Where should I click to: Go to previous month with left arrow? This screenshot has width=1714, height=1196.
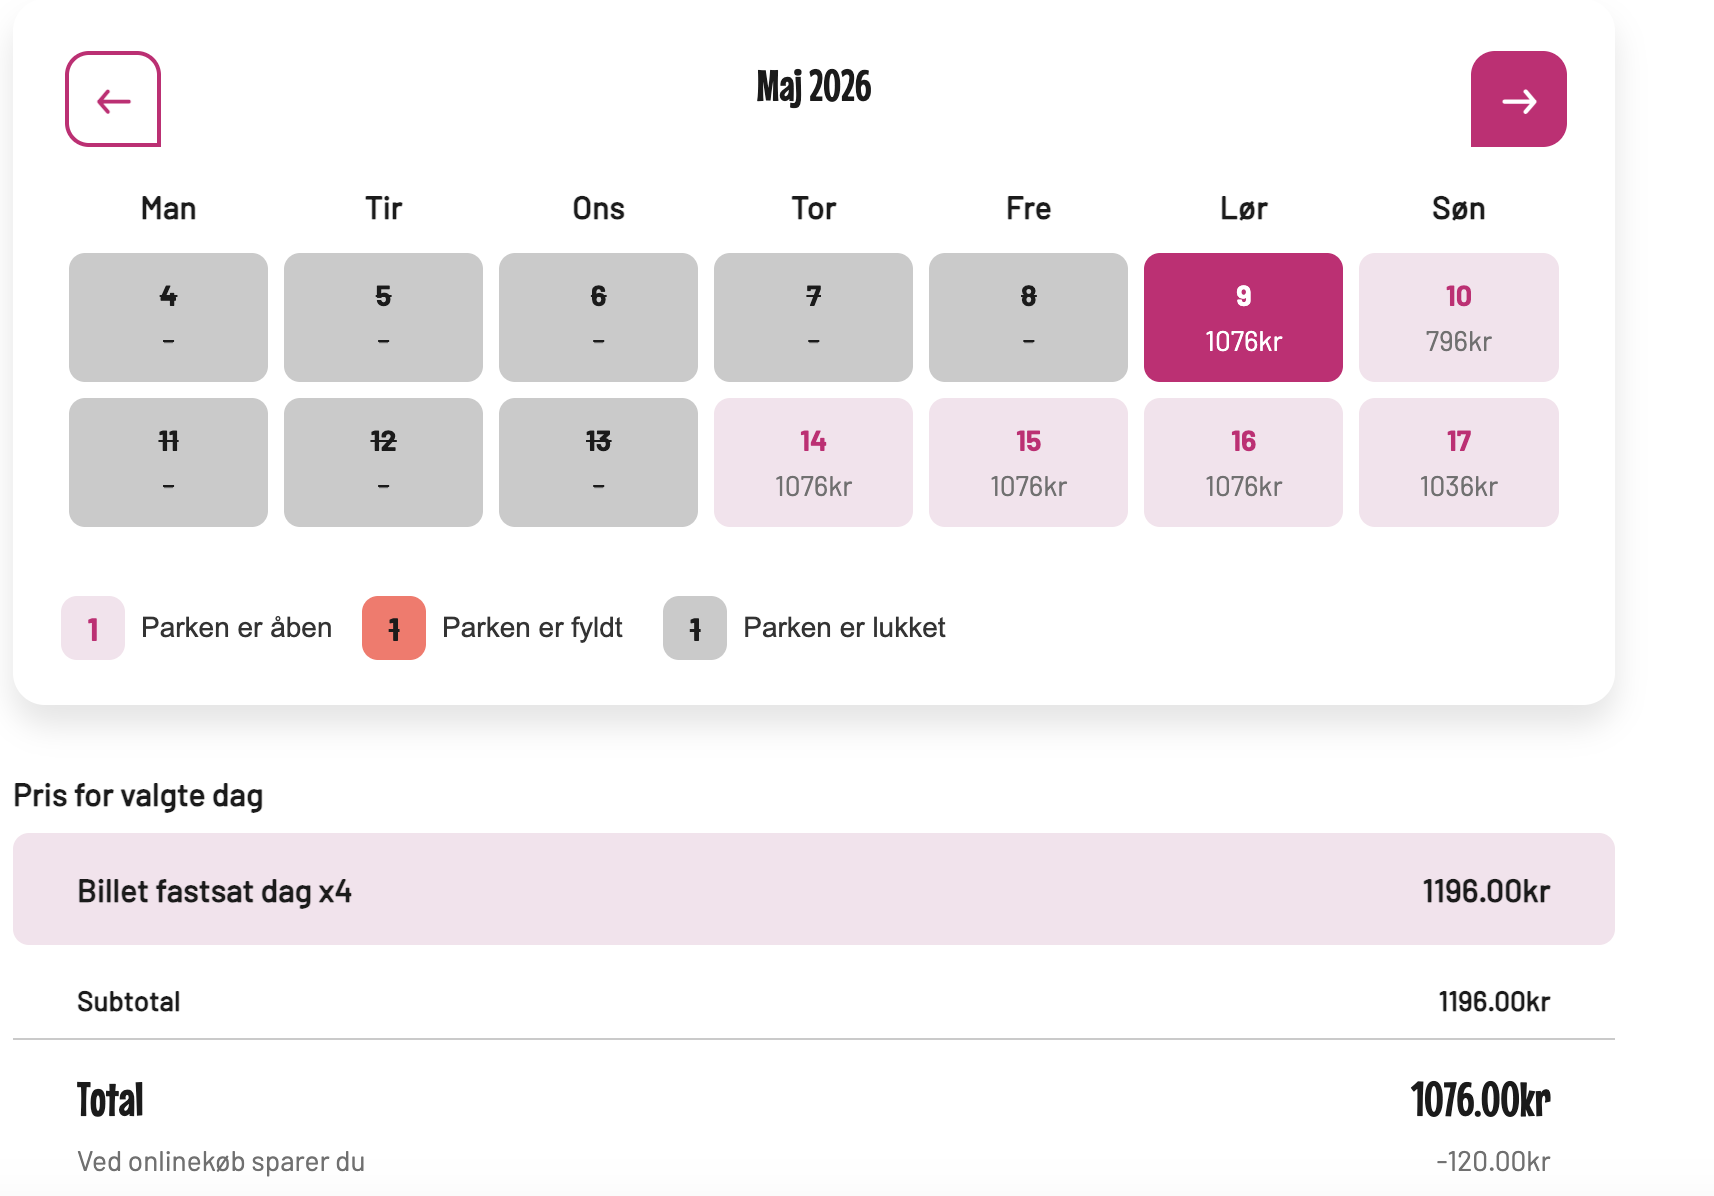click(x=113, y=100)
